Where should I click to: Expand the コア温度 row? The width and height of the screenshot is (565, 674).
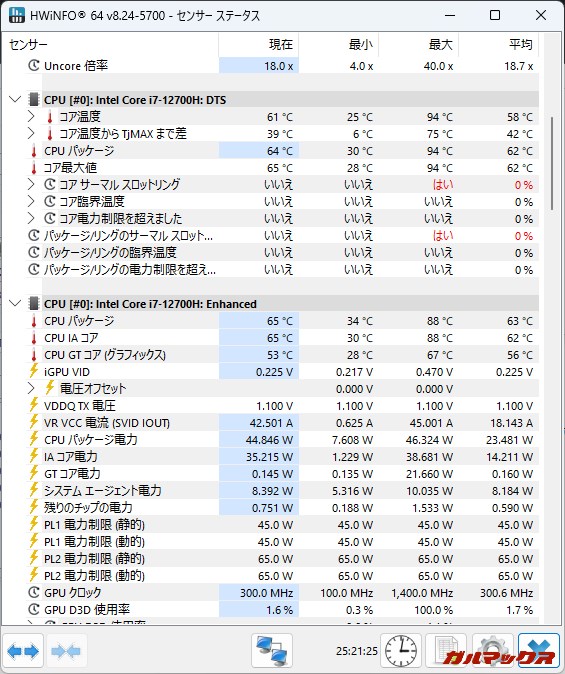pos(31,116)
